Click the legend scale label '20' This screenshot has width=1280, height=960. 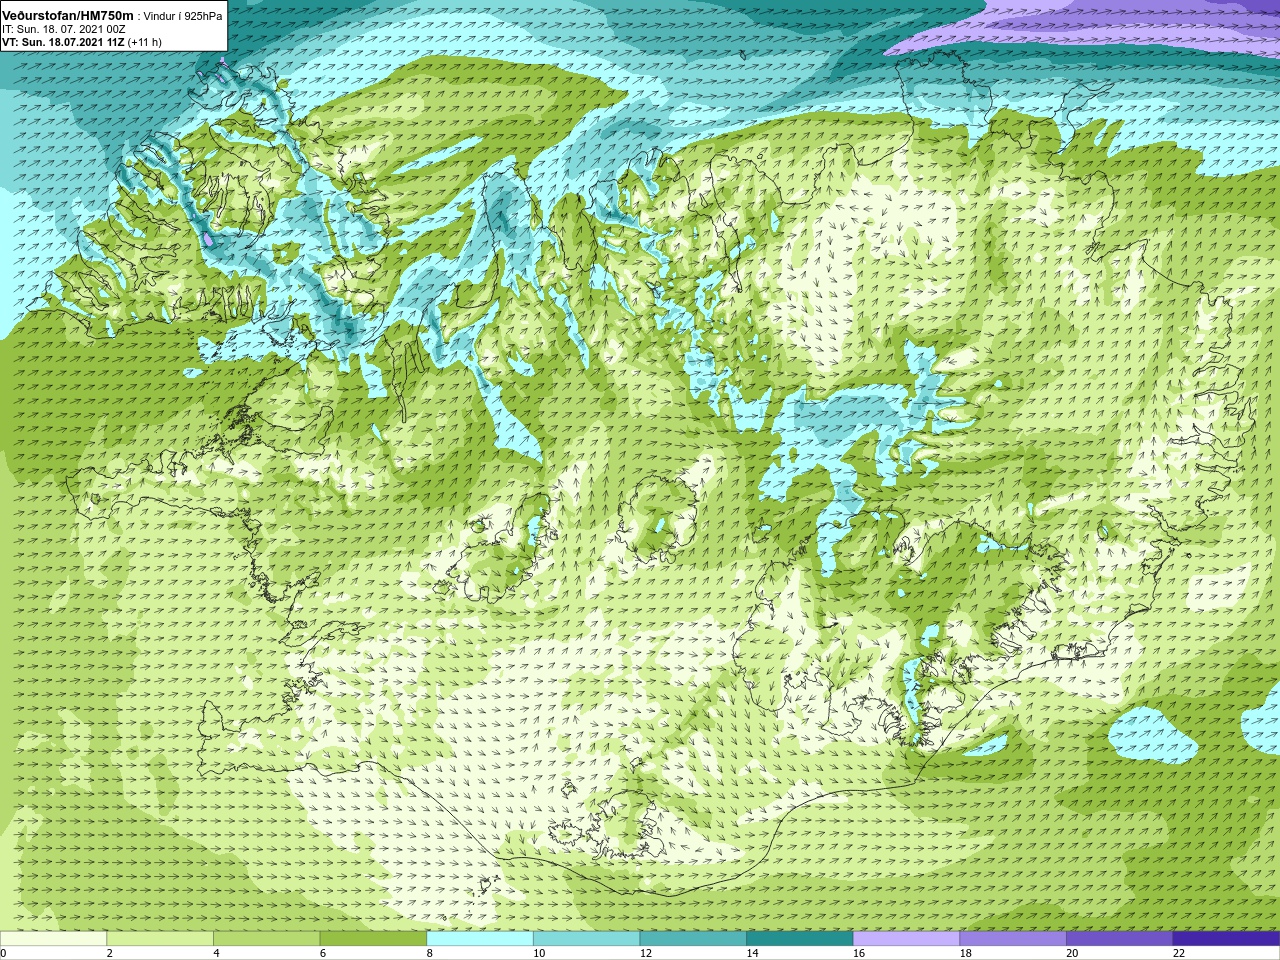(x=1072, y=953)
